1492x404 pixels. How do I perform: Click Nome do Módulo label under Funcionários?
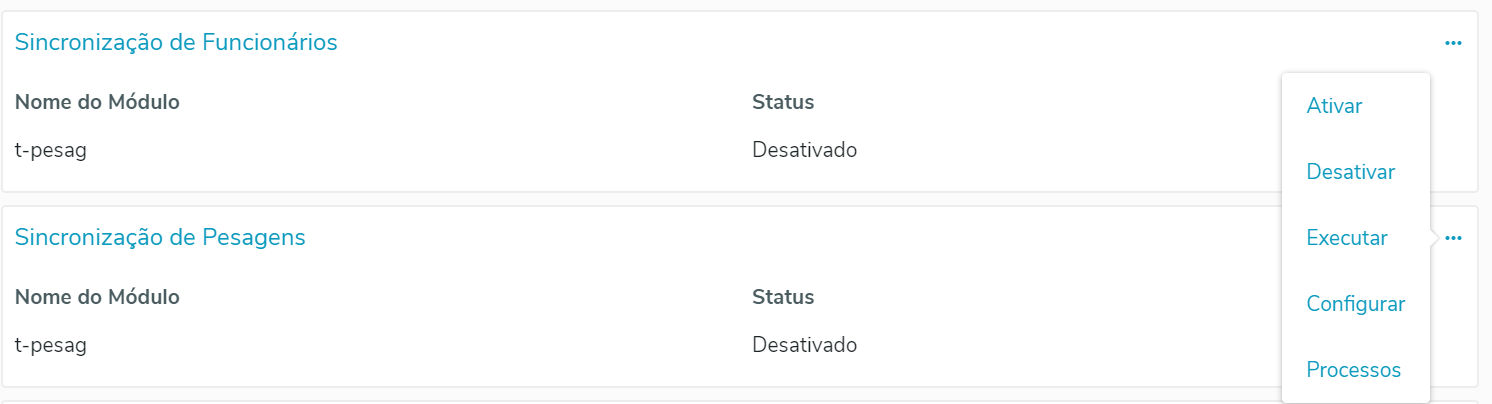coord(97,102)
